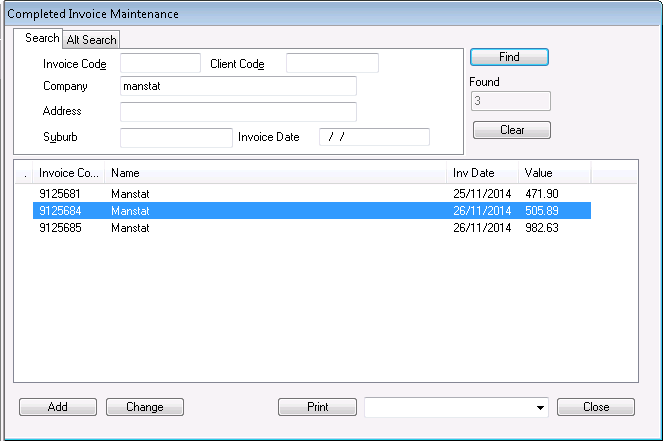Click the Address text field

pyautogui.click(x=238, y=111)
